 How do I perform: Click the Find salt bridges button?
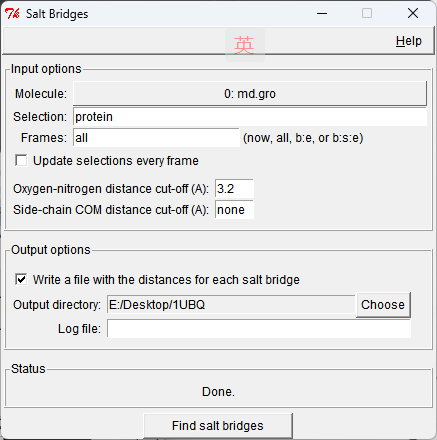[x=218, y=426]
